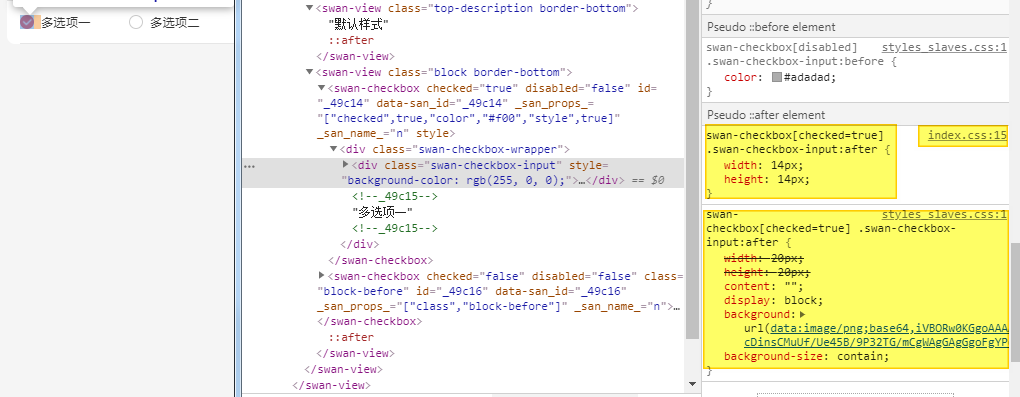Screen dimensions: 1020x397
Task: Click the Pseudo ::before element section header
Action: 861,27
